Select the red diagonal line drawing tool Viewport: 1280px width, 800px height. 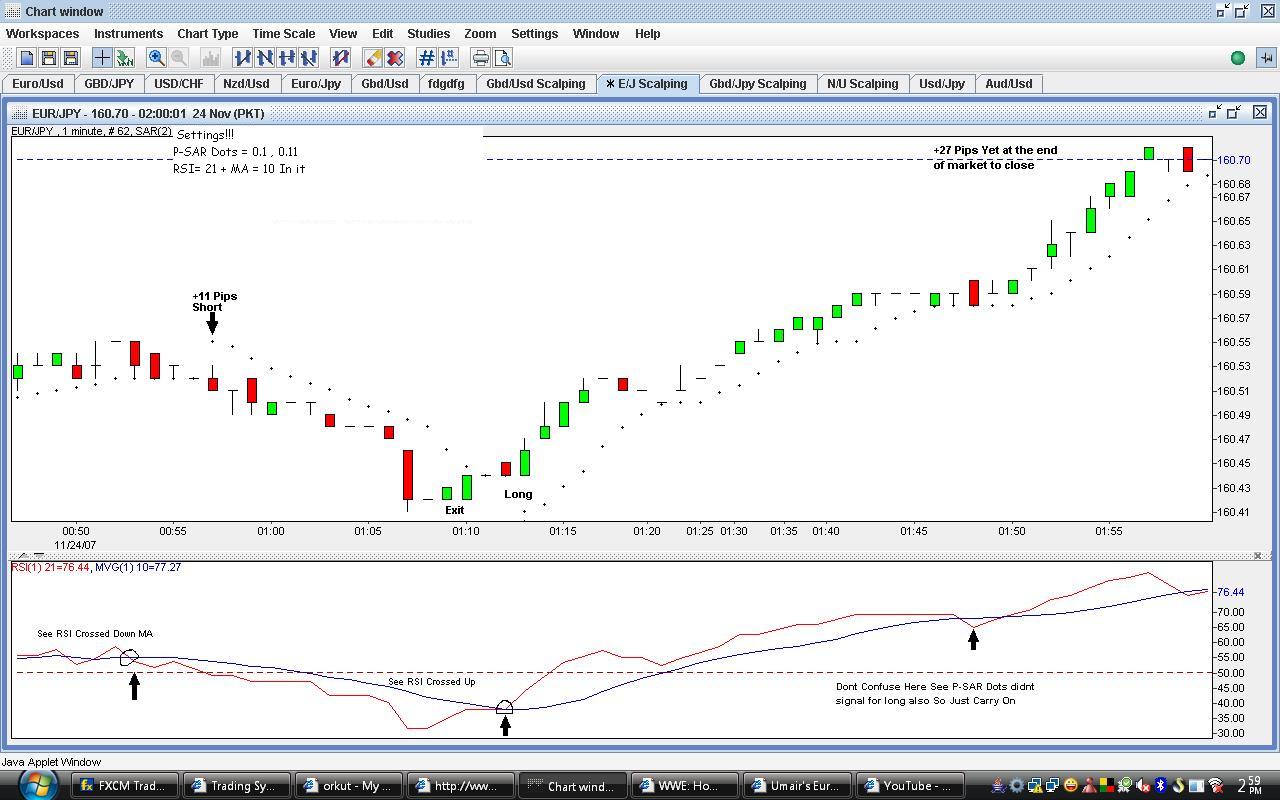(x=340, y=58)
